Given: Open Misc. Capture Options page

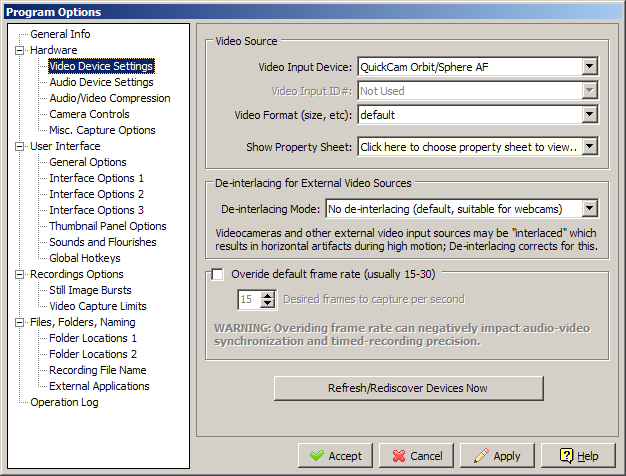Looking at the screenshot, I should pos(102,130).
